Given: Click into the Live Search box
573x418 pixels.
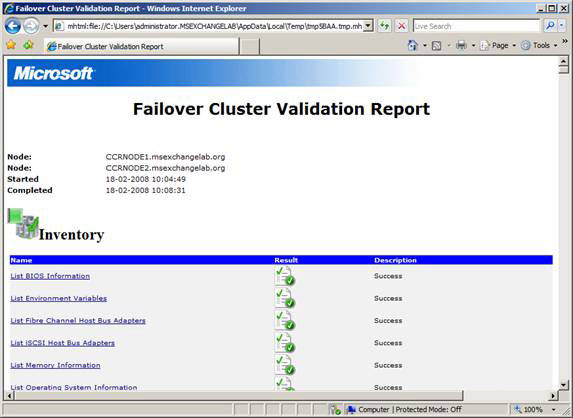Looking at the screenshot, I should [x=476, y=26].
